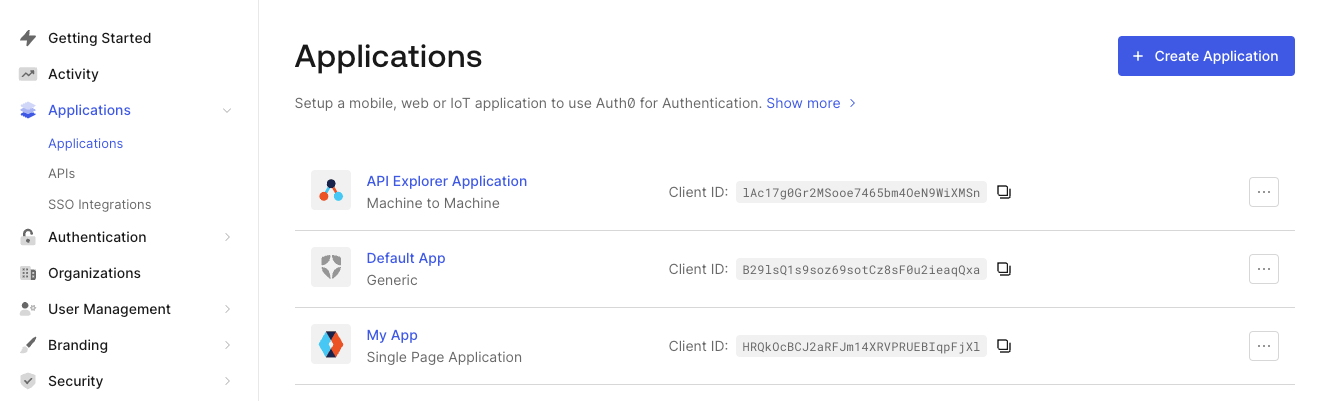The height and width of the screenshot is (401, 1326).
Task: Expand the User Management section chevron
Action: click(x=227, y=309)
